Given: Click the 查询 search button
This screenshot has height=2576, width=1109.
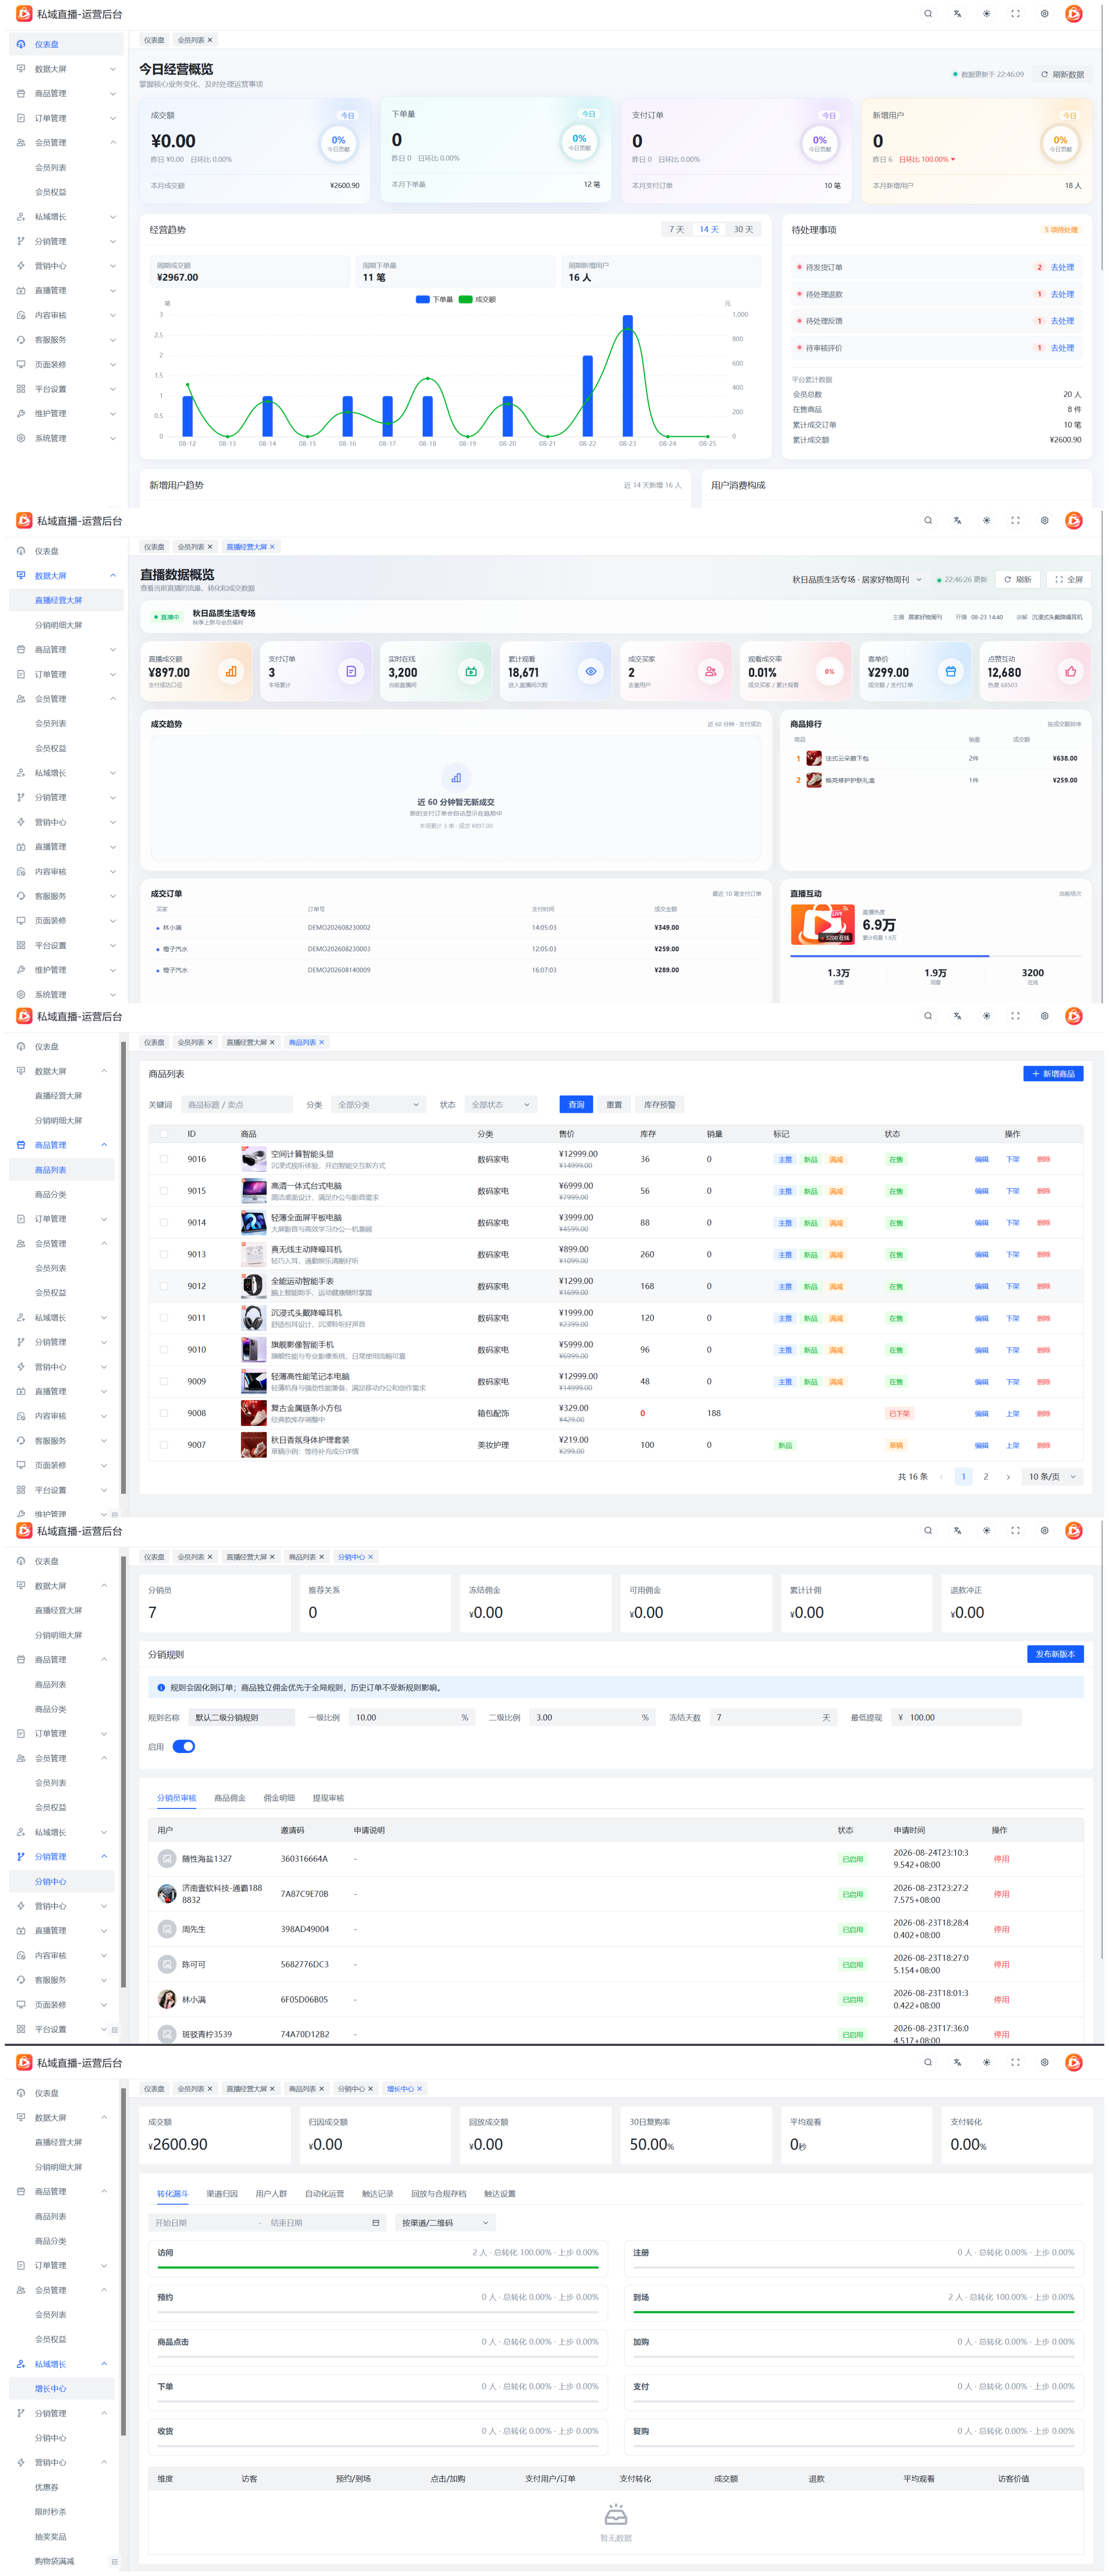Looking at the screenshot, I should coord(576,1104).
